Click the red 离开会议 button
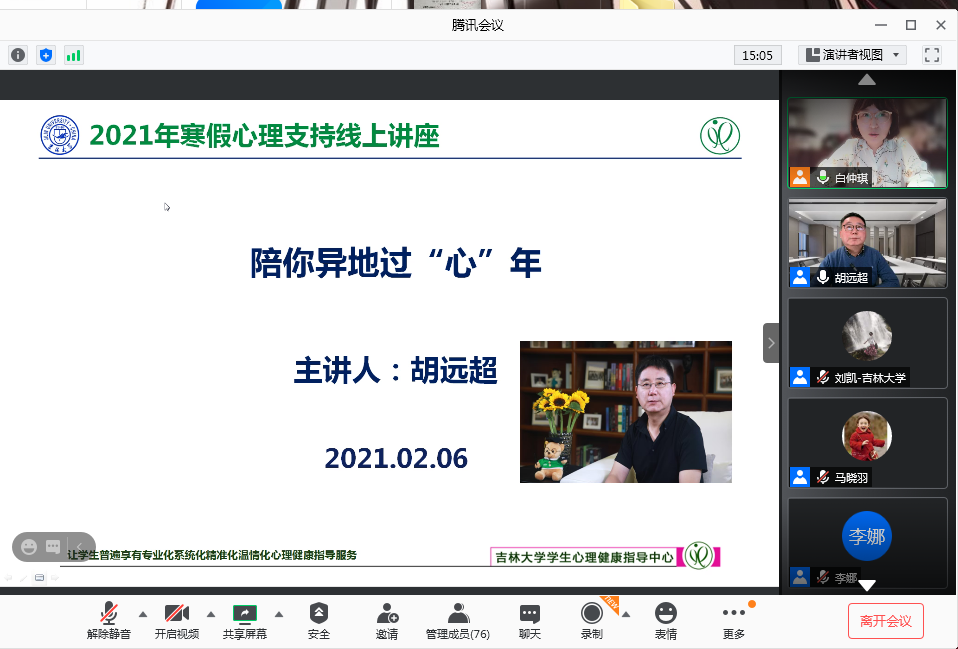This screenshot has height=649, width=958. pyautogui.click(x=885, y=621)
